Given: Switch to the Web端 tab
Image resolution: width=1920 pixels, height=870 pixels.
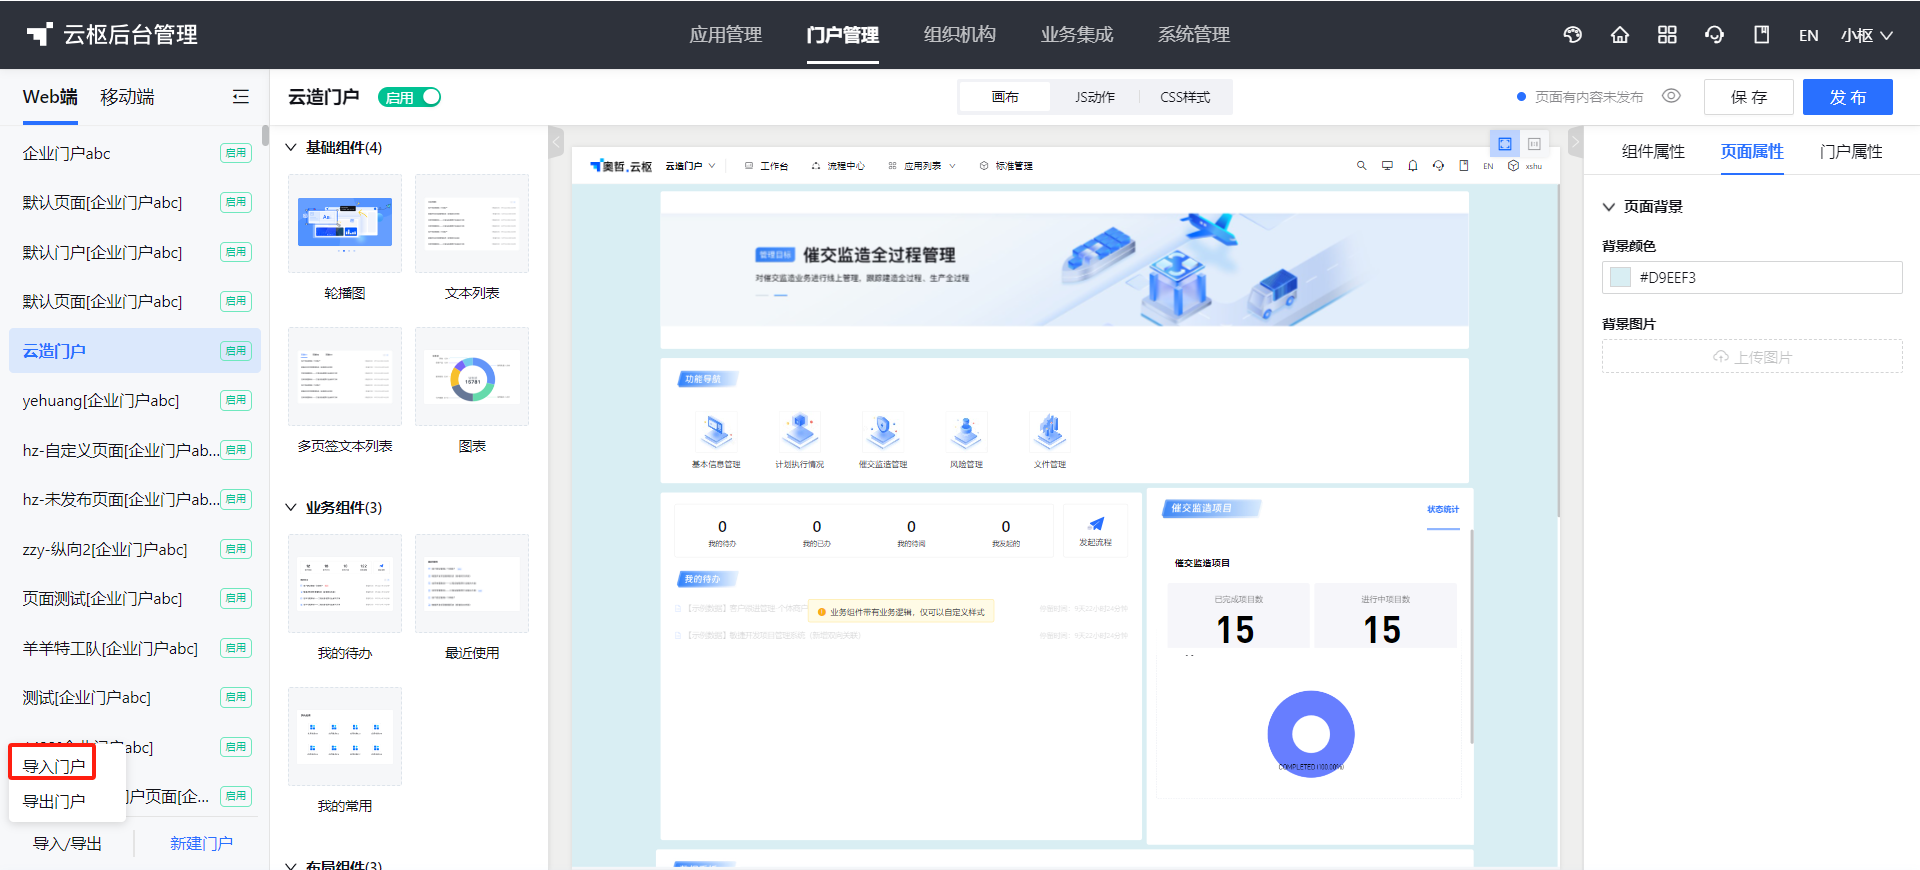Looking at the screenshot, I should (50, 97).
